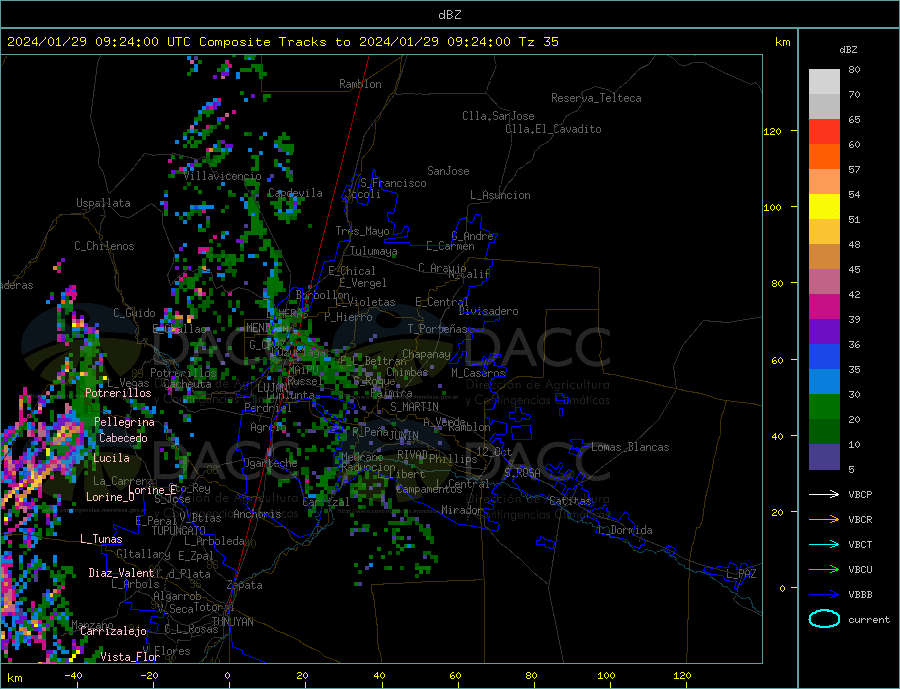This screenshot has height=689, width=900.
Task: Click the 'TUPUNGATO' map label
Action: click(179, 531)
